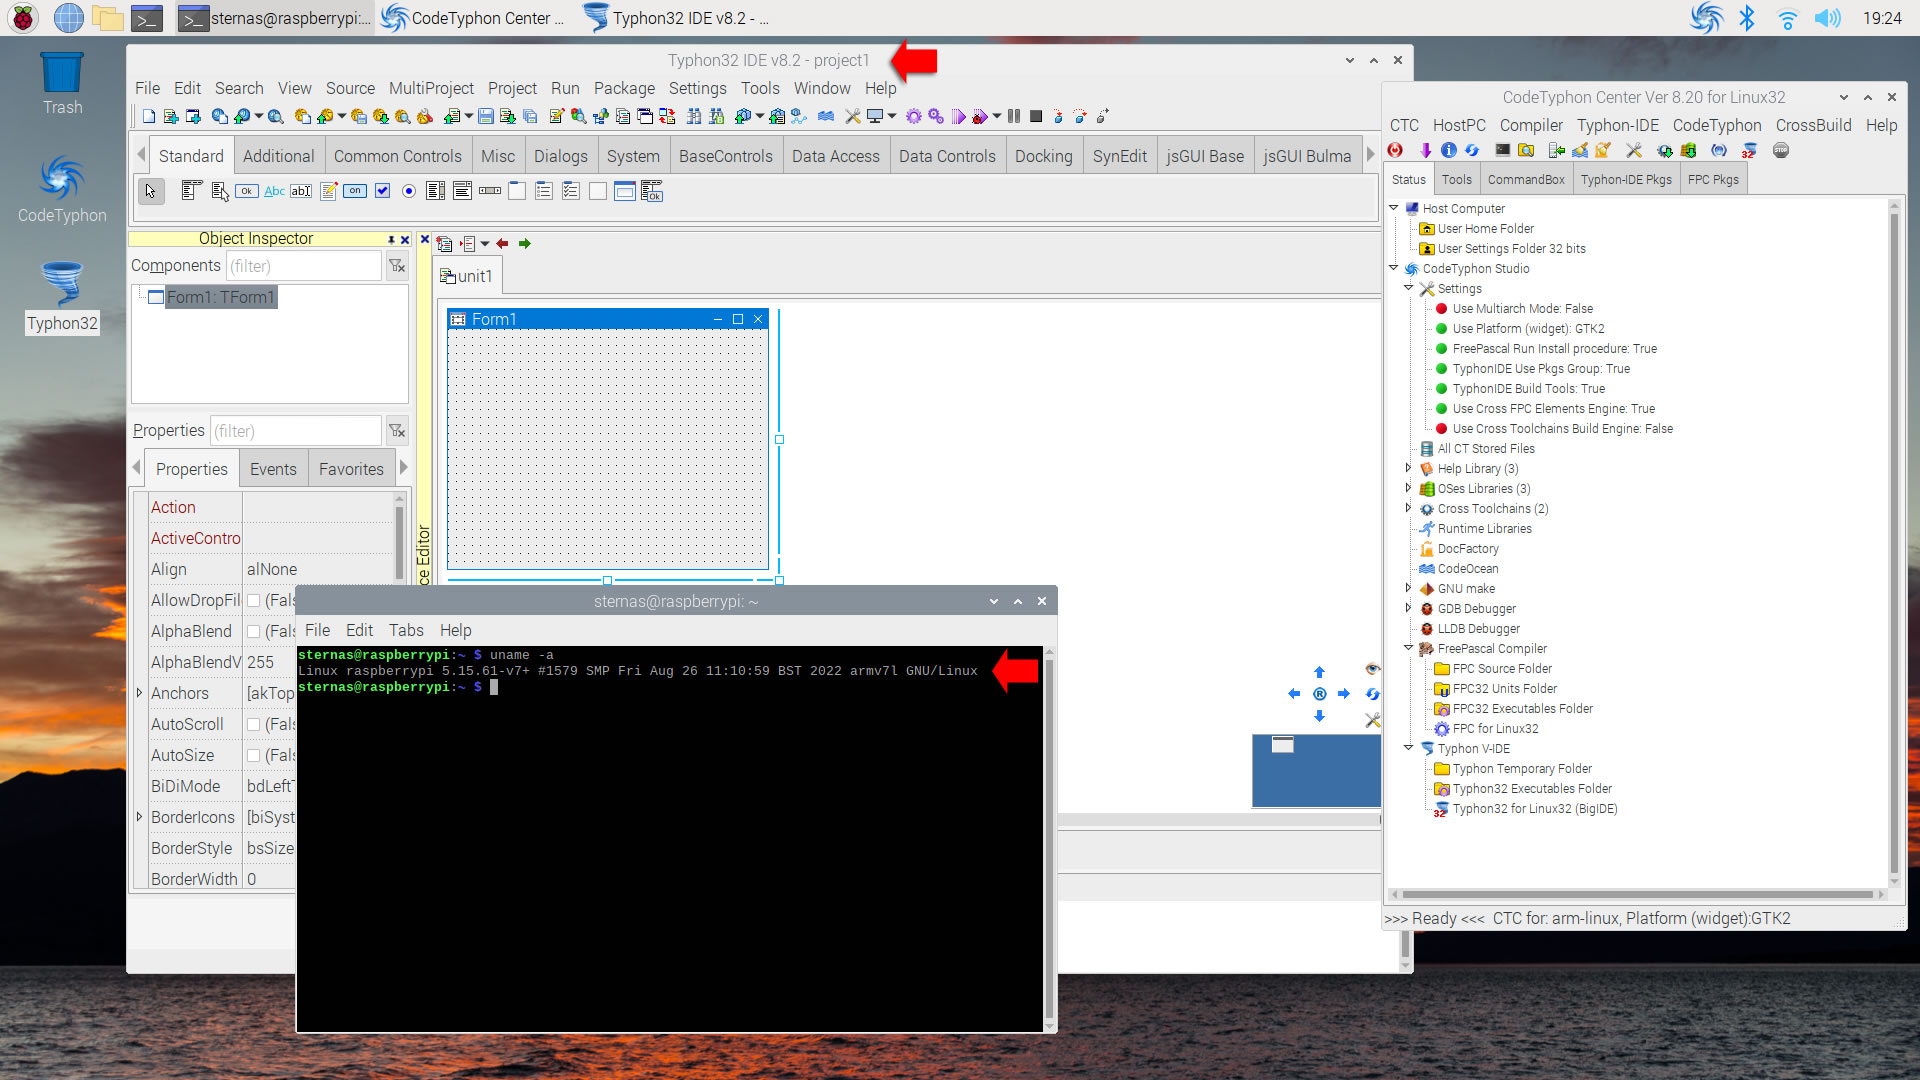Toggle the AutoSize property checkbox
The width and height of the screenshot is (1920, 1080).
[x=254, y=756]
